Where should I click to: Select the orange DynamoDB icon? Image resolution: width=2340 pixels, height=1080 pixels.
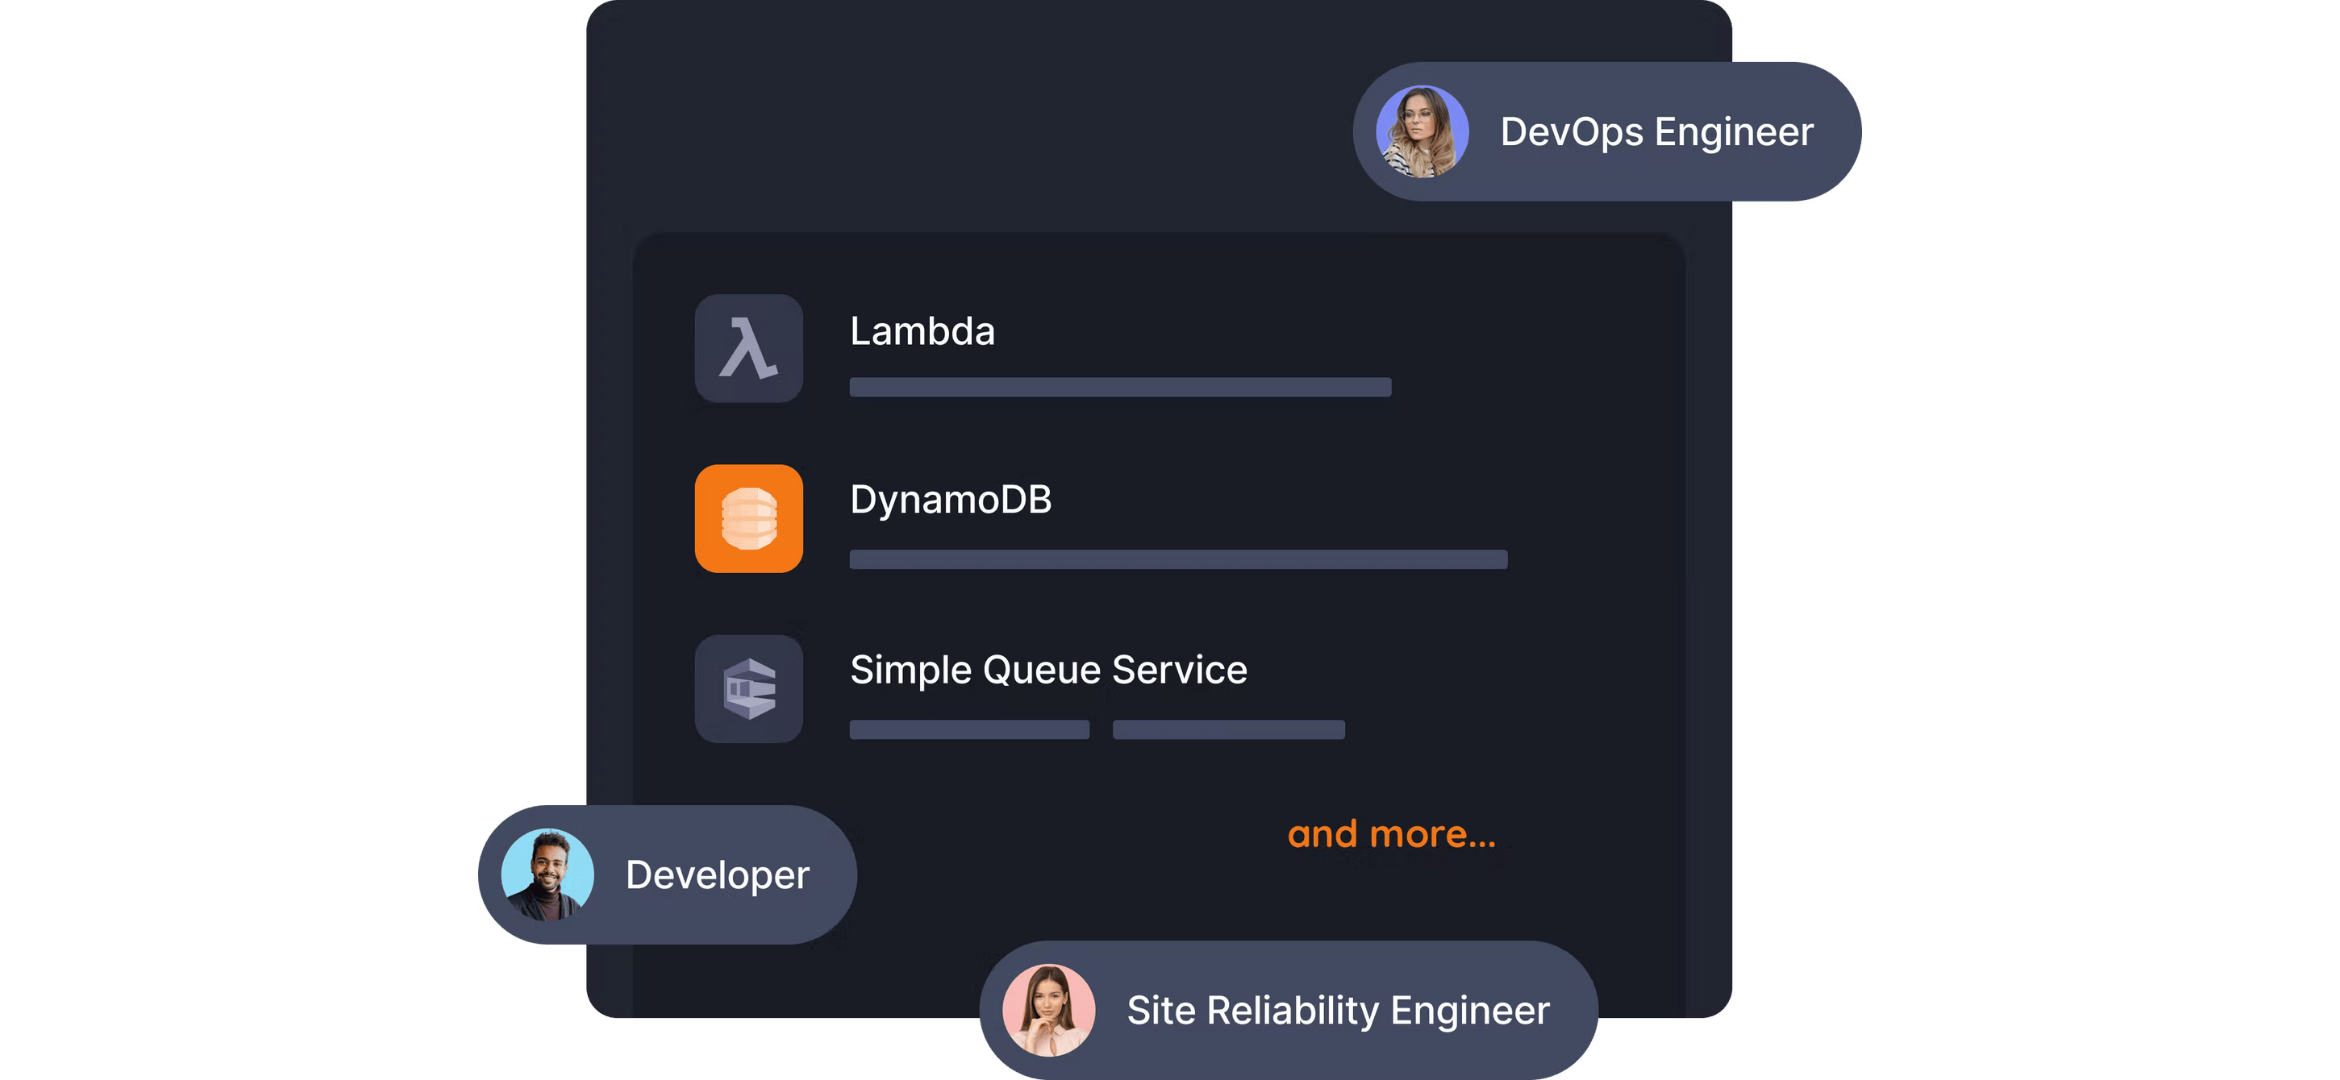[x=749, y=518]
